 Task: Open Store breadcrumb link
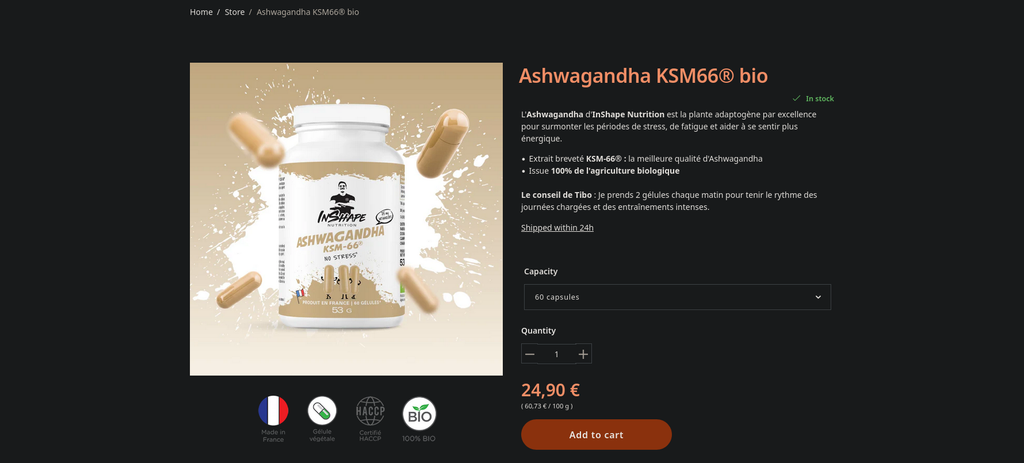[234, 12]
